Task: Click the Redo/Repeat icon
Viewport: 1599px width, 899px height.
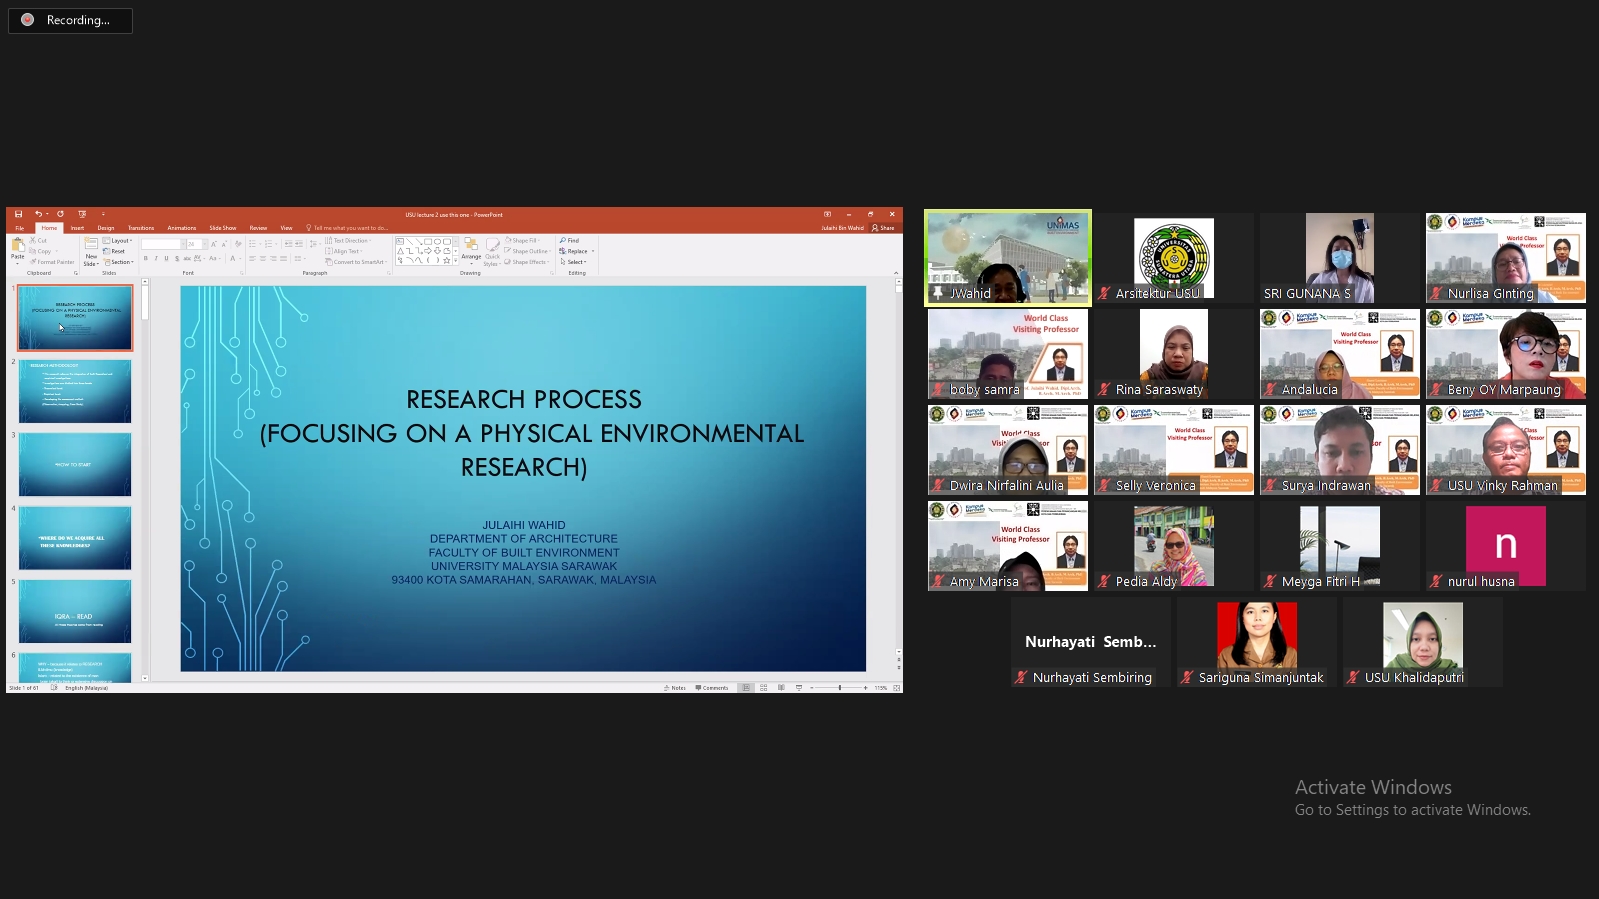Action: click(x=60, y=214)
